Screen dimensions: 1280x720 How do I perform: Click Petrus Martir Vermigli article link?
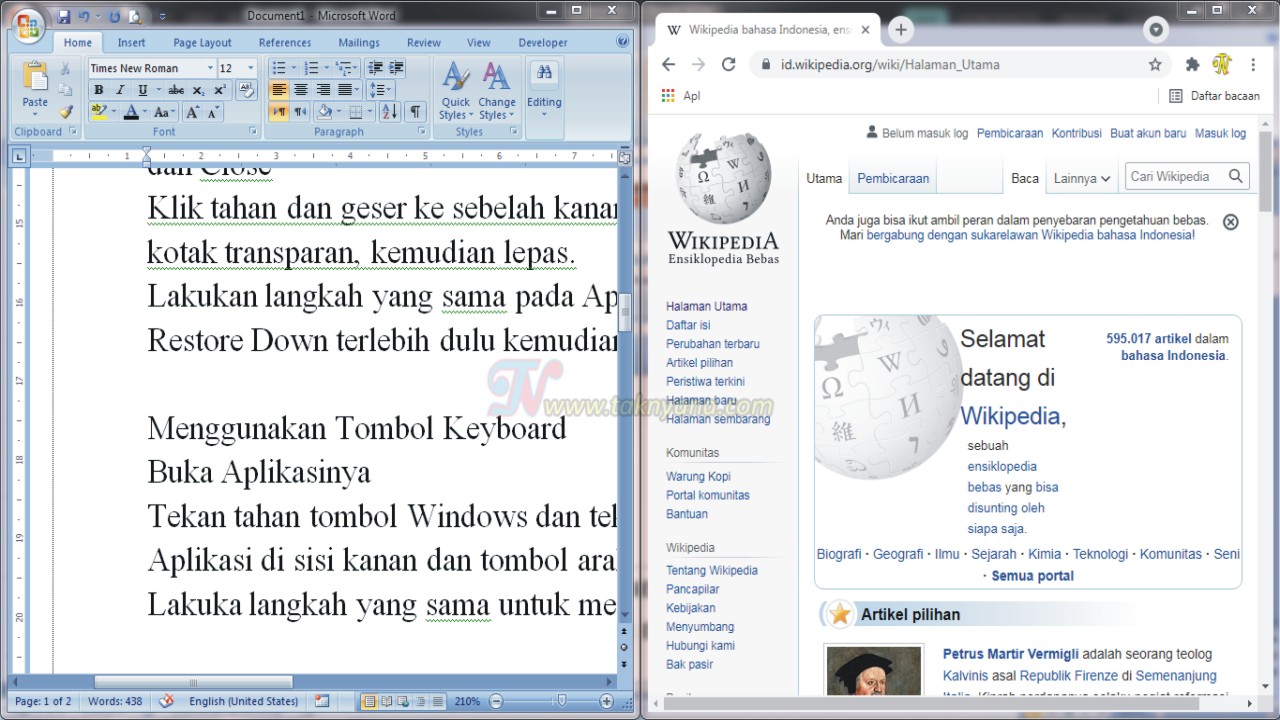1010,654
